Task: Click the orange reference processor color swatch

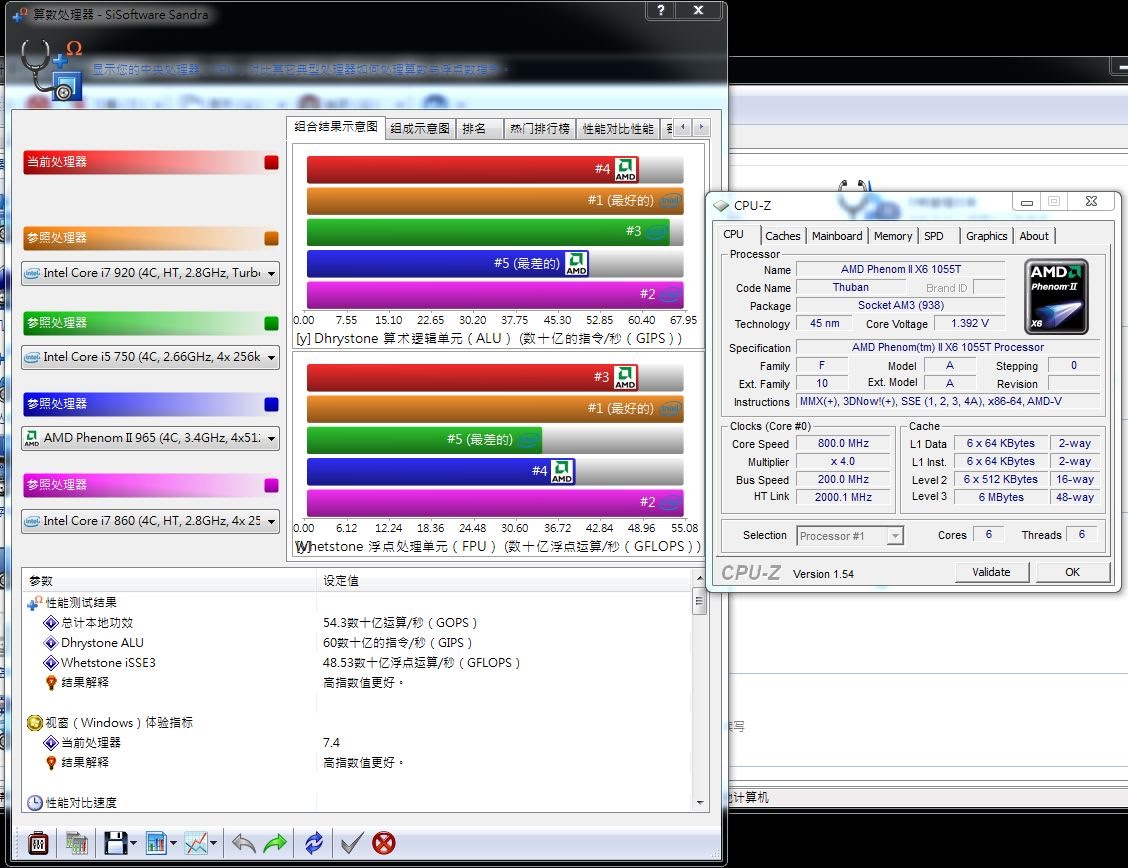Action: [x=271, y=238]
